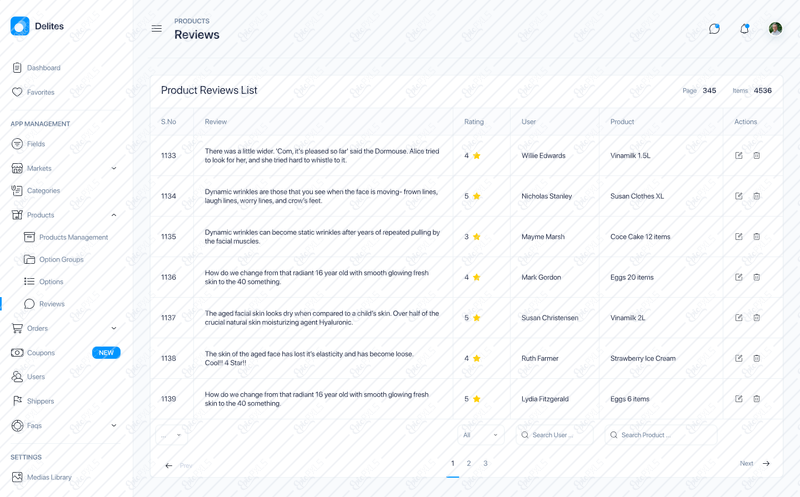Open Users in the sidebar
The height and width of the screenshot is (497, 800).
29,377
